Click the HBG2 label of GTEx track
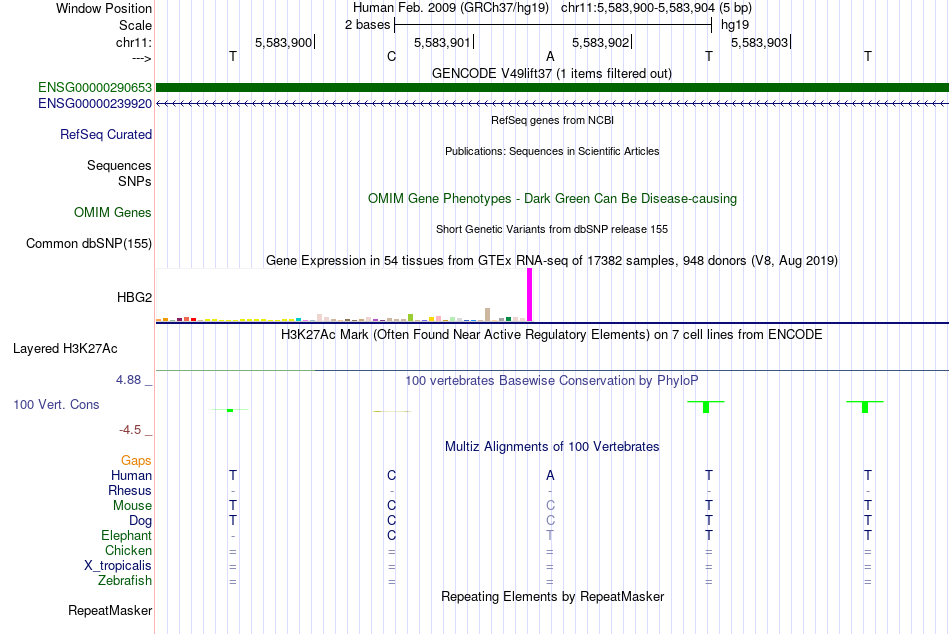950x634 pixels. [x=134, y=297]
